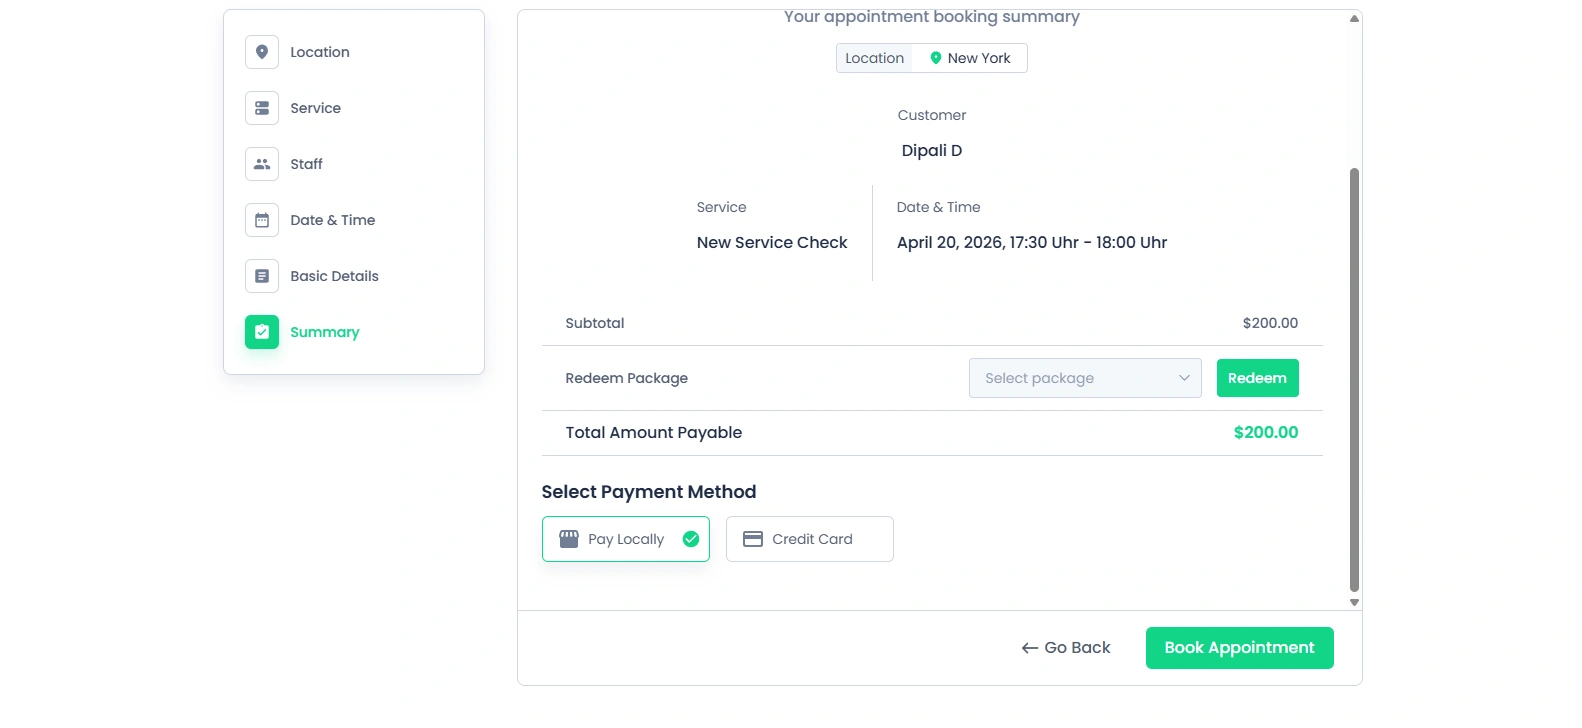
Task: Click the Go Back left arrow icon
Action: [x=1030, y=649]
